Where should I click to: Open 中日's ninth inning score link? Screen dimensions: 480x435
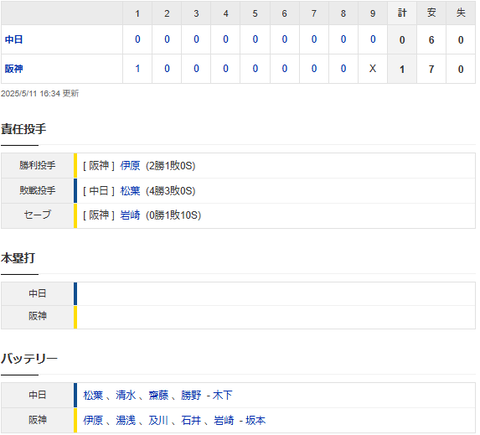[373, 39]
